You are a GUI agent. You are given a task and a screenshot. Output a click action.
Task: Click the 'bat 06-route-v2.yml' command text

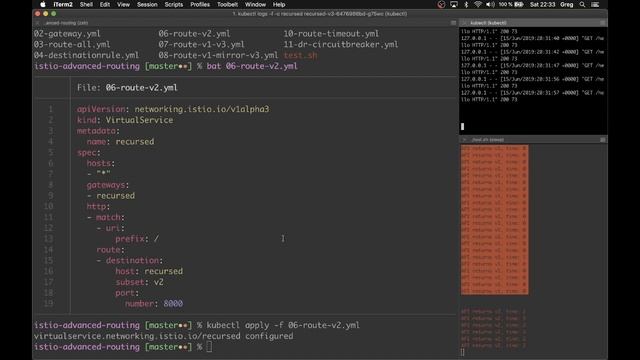pos(252,66)
